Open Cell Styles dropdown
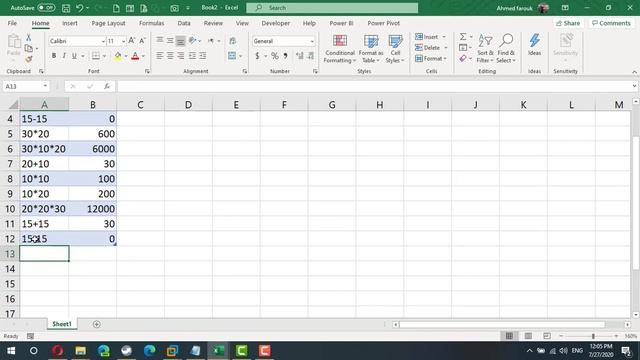 tap(395, 49)
